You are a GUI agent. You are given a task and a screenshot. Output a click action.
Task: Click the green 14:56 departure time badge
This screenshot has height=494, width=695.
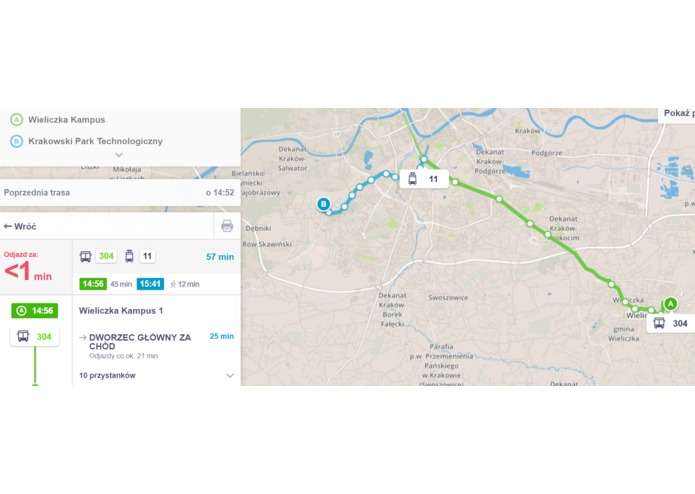93,284
